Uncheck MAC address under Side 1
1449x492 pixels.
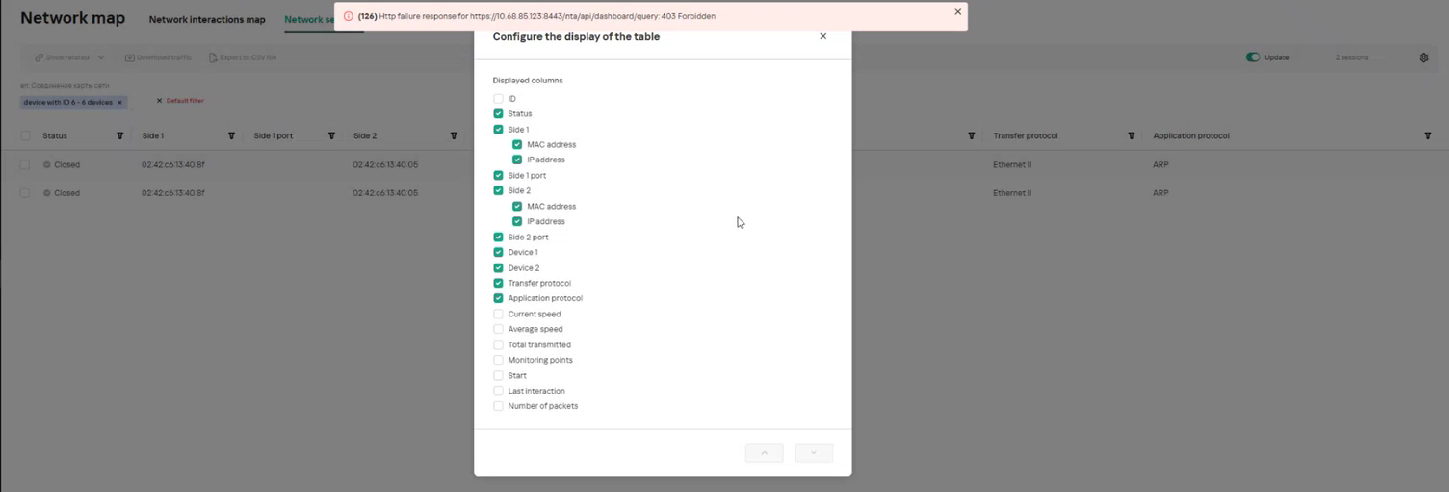tap(517, 145)
